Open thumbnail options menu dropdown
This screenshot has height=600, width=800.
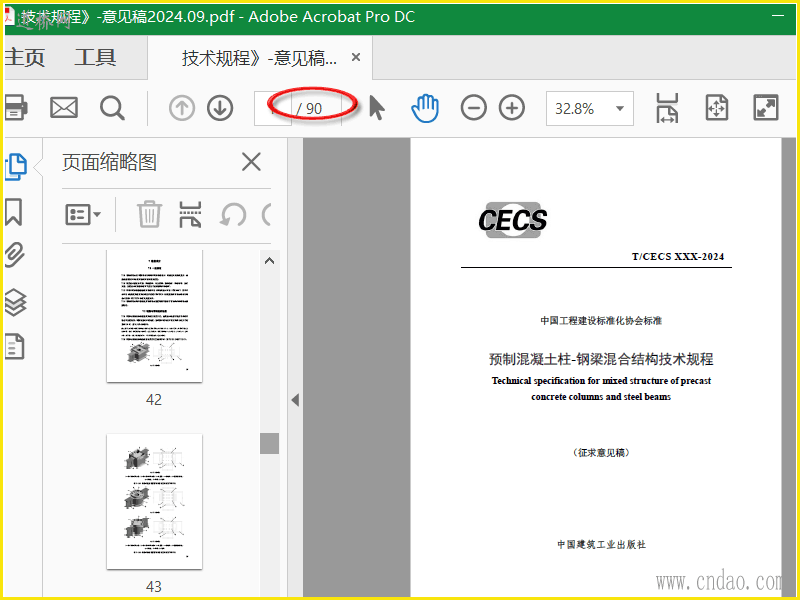click(83, 215)
